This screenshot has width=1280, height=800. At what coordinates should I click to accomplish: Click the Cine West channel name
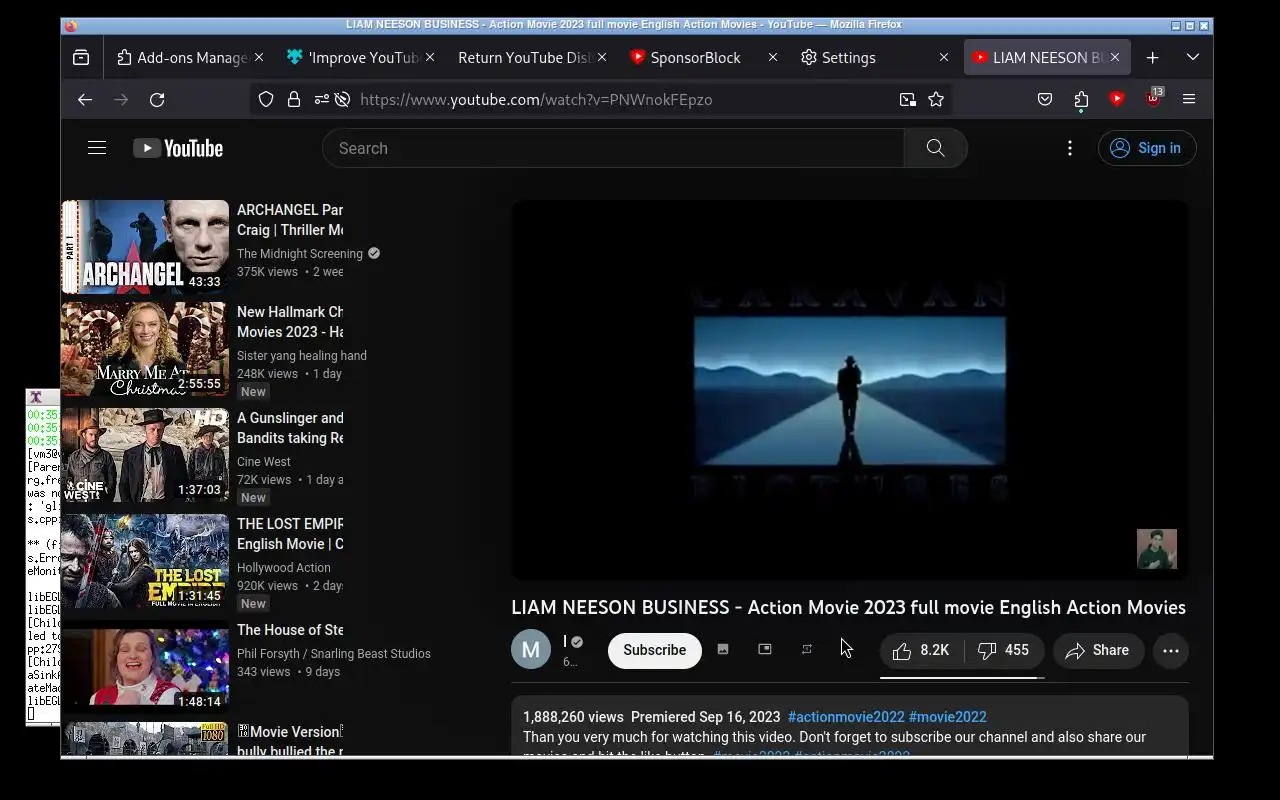click(x=264, y=462)
